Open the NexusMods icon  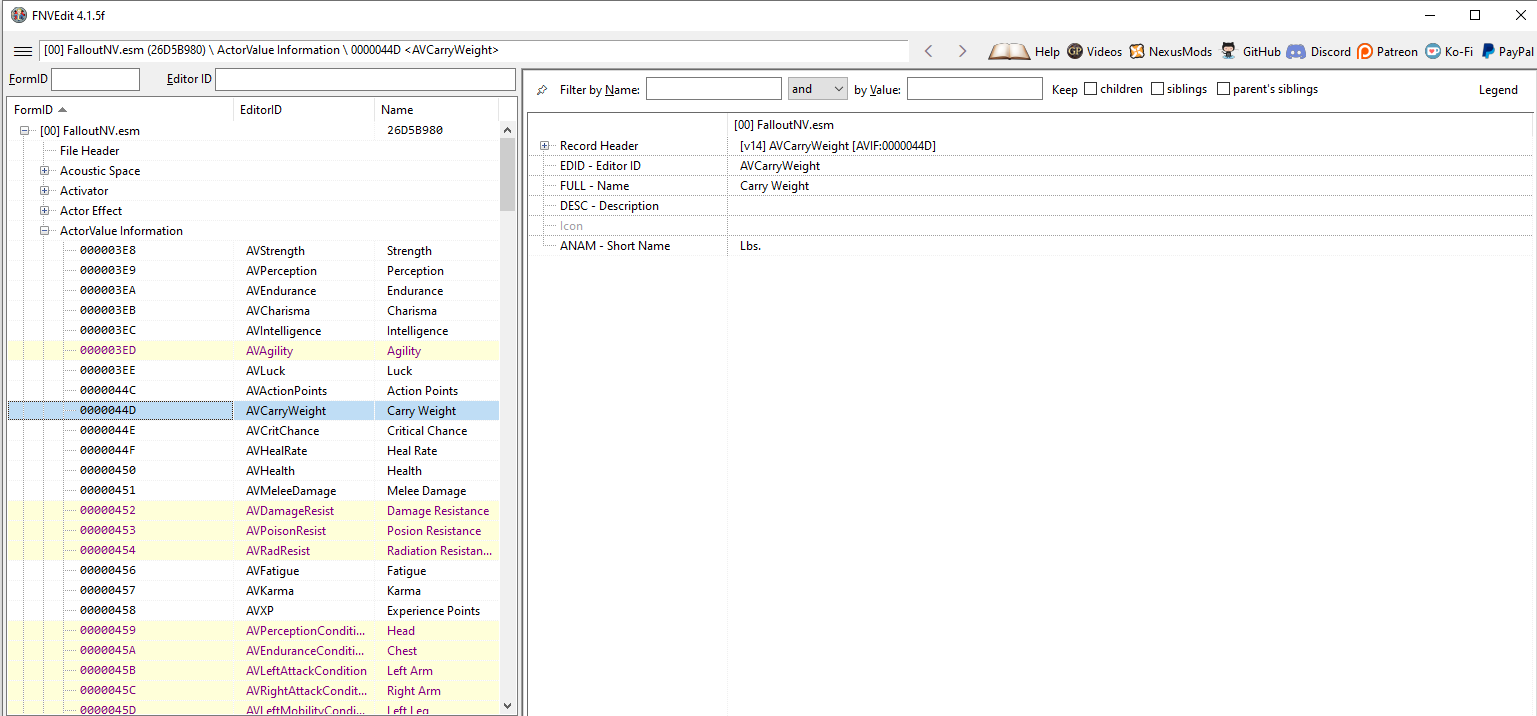[1137, 51]
